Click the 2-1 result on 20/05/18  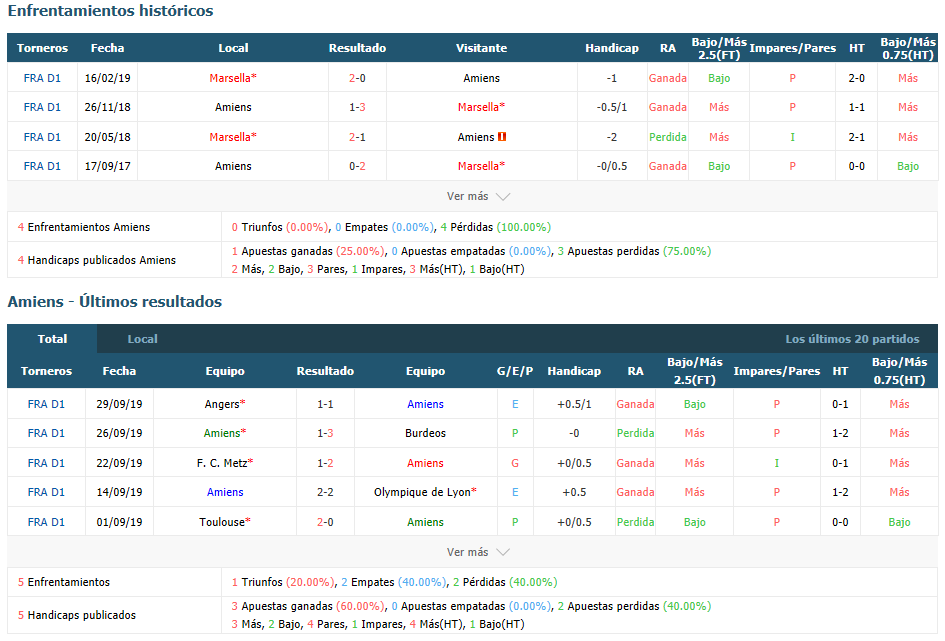[x=357, y=137]
